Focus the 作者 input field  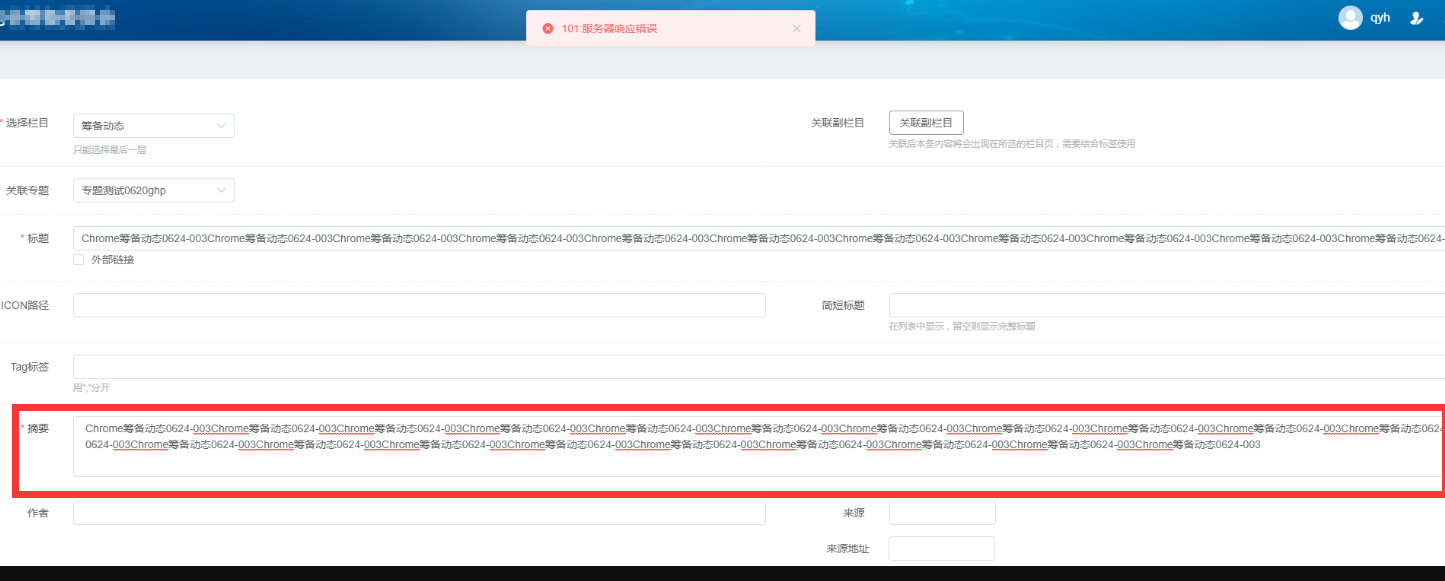[419, 513]
